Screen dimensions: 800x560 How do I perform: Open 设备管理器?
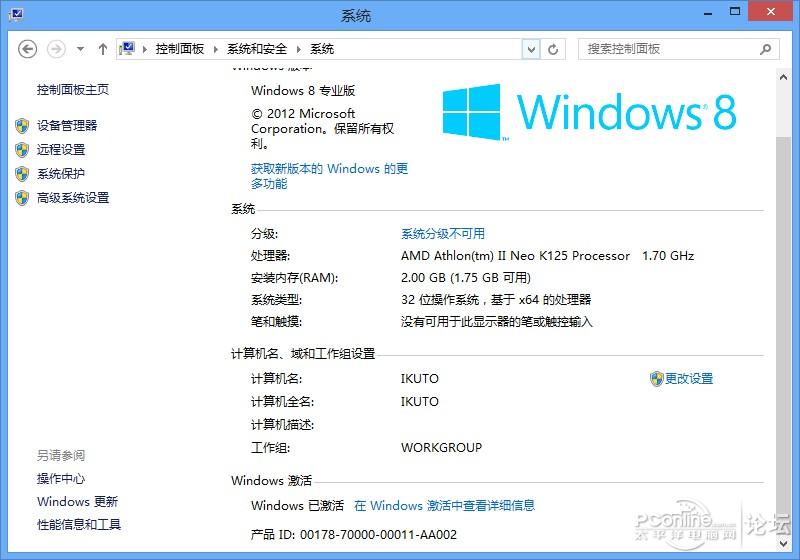pos(67,125)
